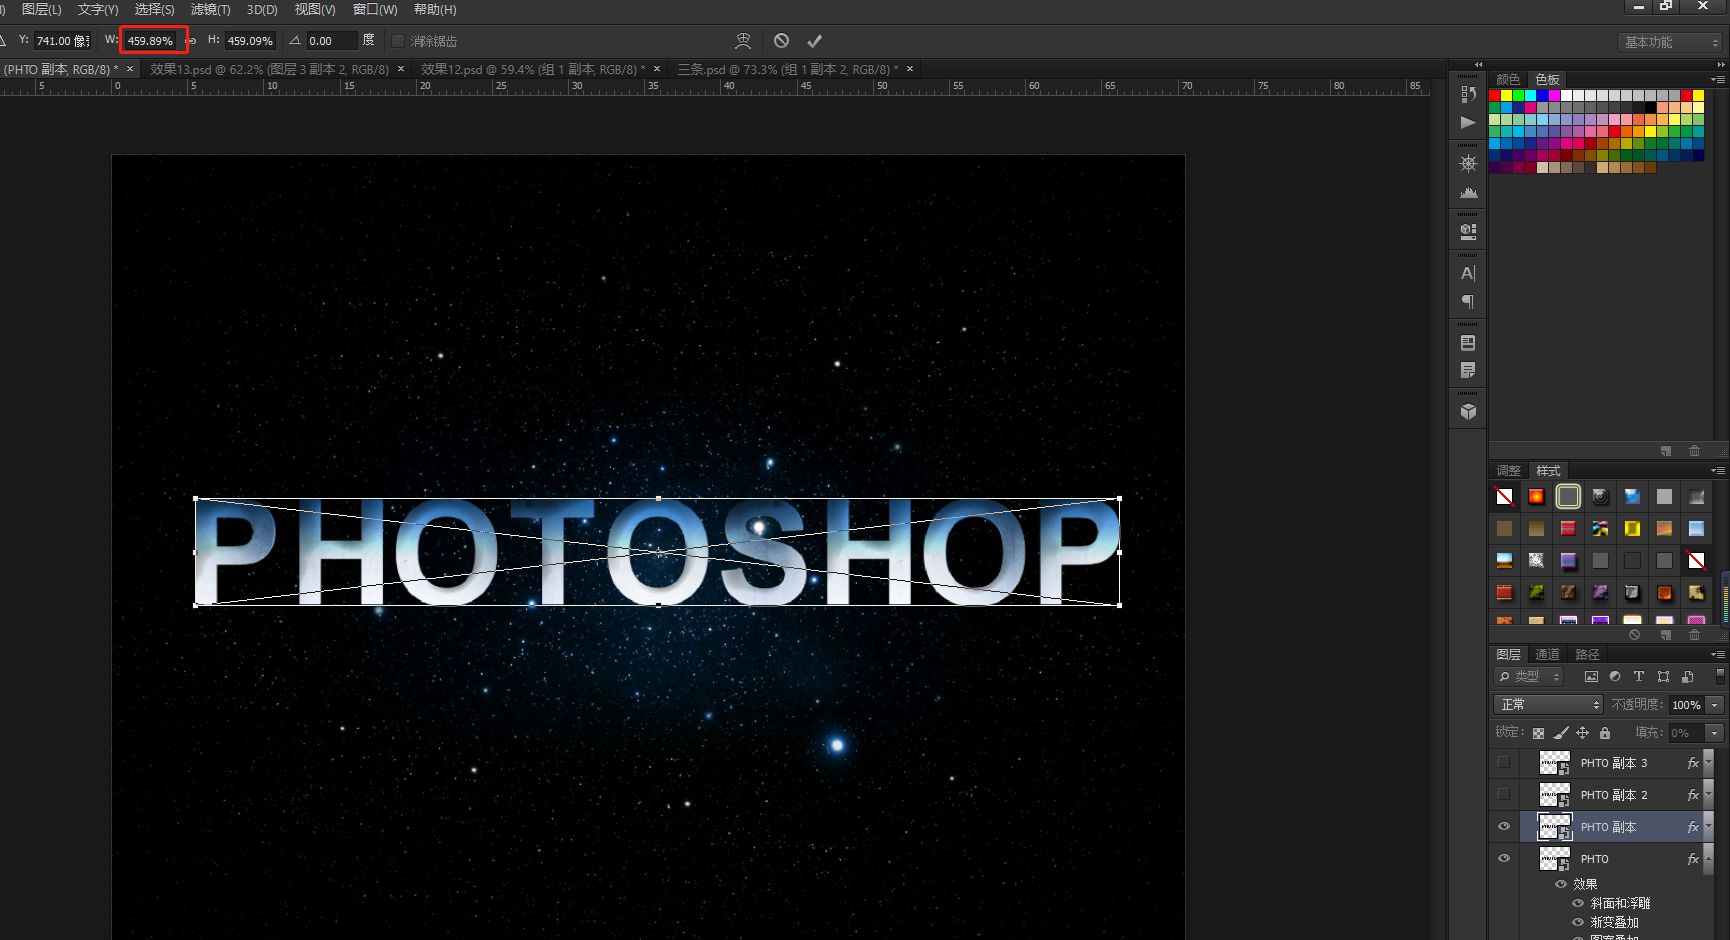Switch to the 通道 tab
Screen dimensions: 1730x940
pos(1547,654)
